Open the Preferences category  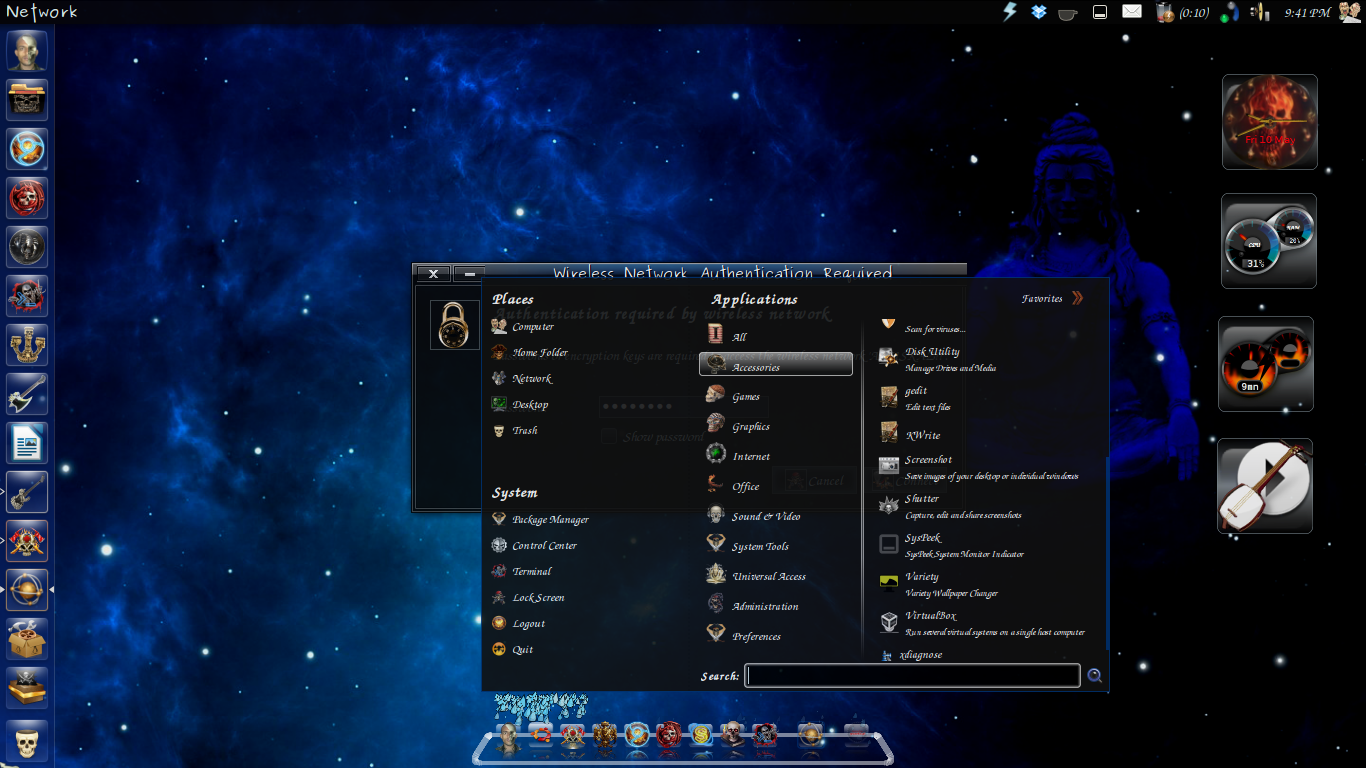776,635
